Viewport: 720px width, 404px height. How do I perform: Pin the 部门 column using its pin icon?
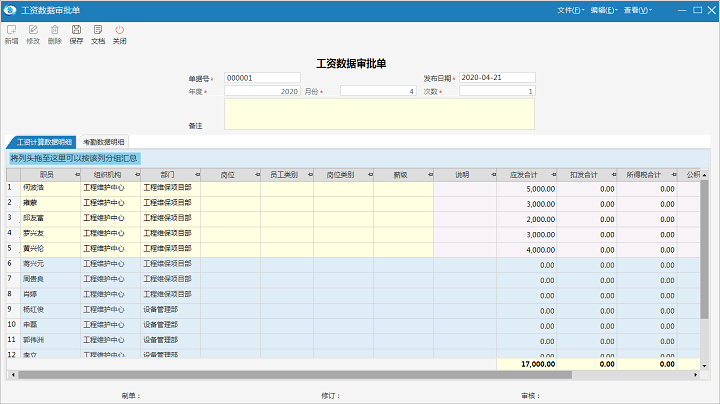click(197, 175)
